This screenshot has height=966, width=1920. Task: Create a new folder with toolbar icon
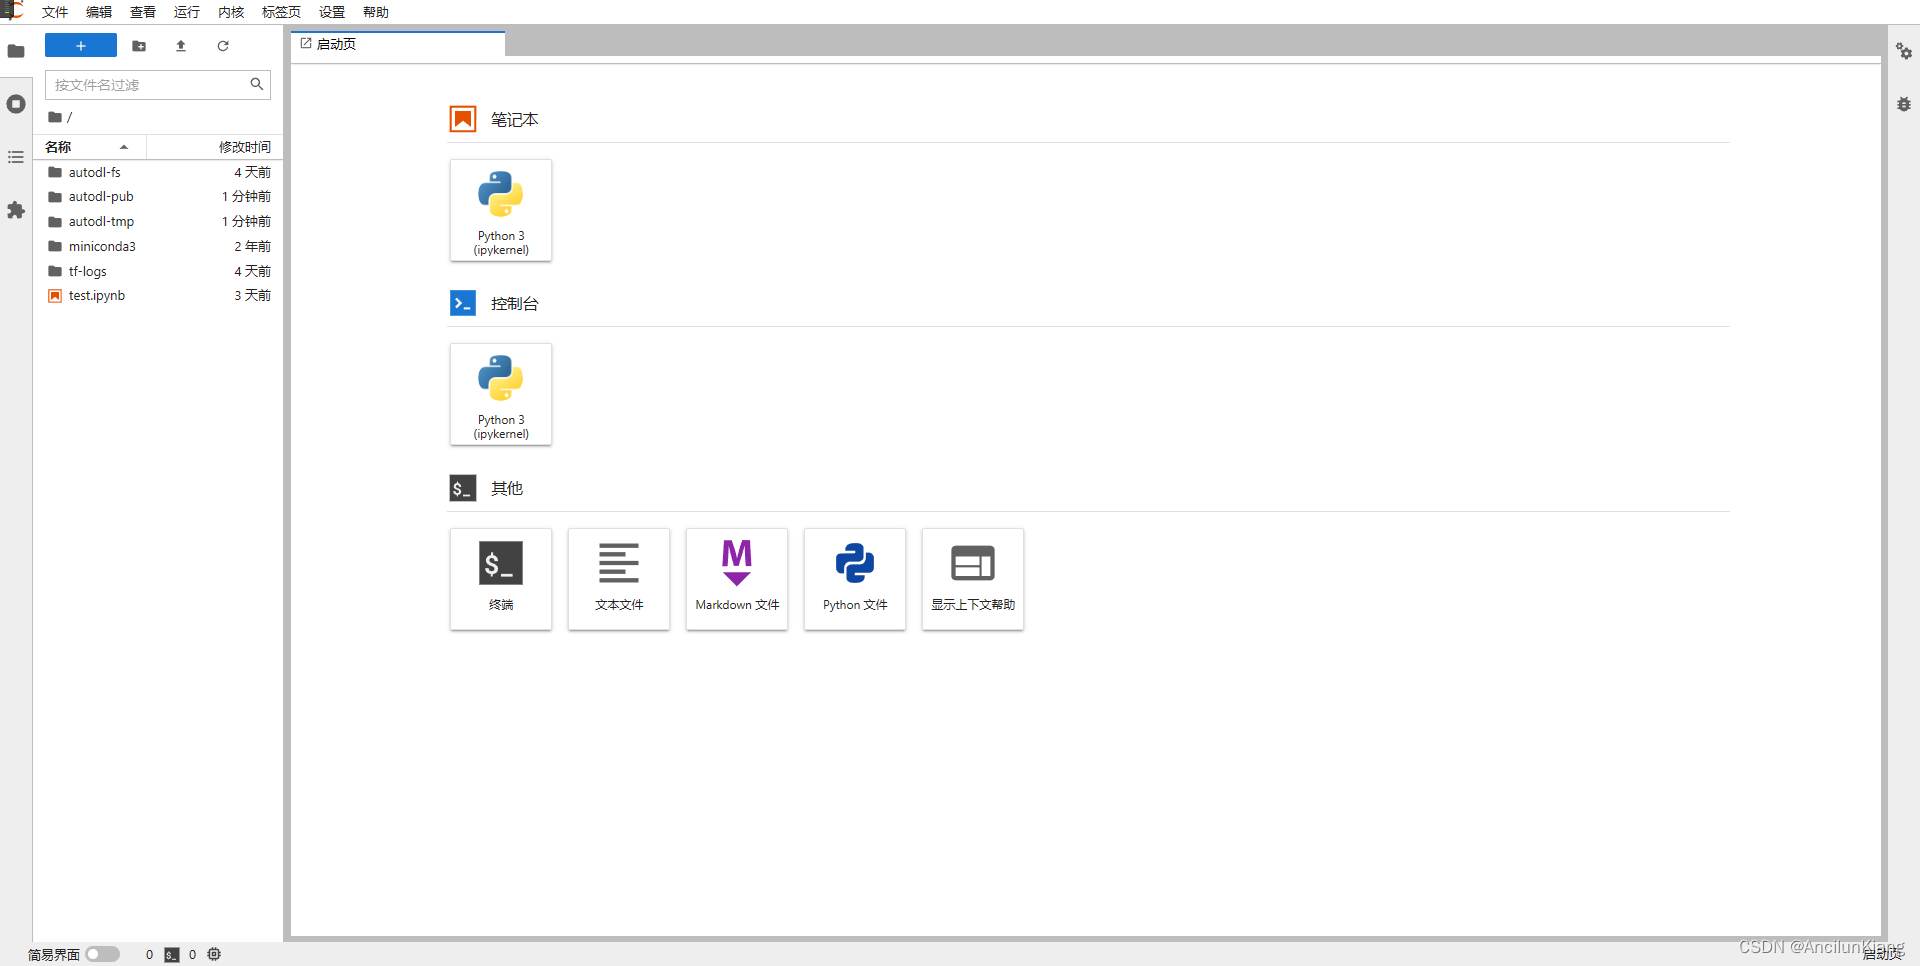(x=139, y=46)
